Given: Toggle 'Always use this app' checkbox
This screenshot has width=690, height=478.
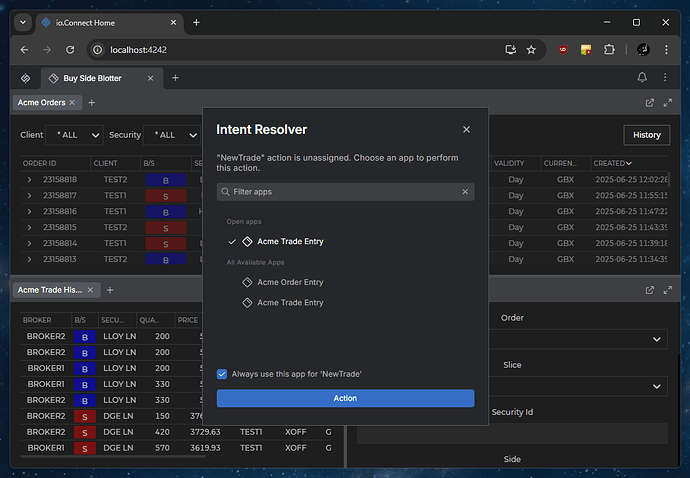Looking at the screenshot, I should pyautogui.click(x=222, y=373).
